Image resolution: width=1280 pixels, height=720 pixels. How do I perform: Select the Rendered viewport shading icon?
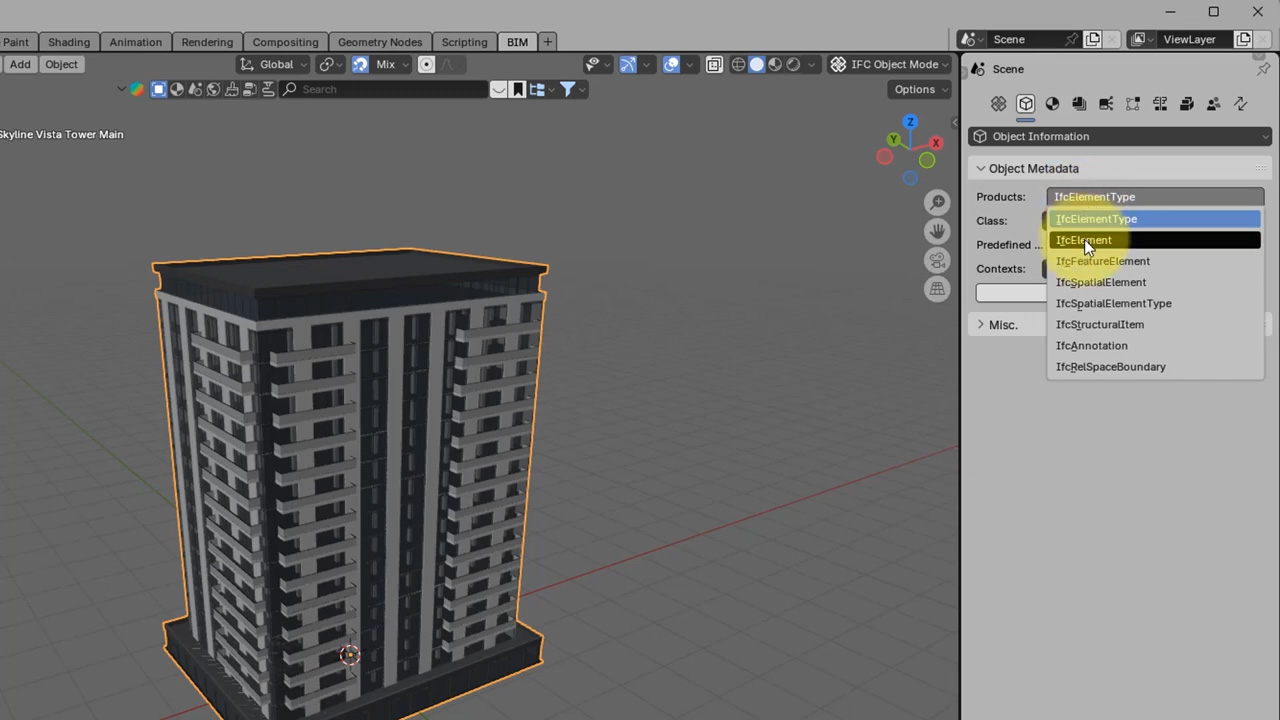pos(793,64)
